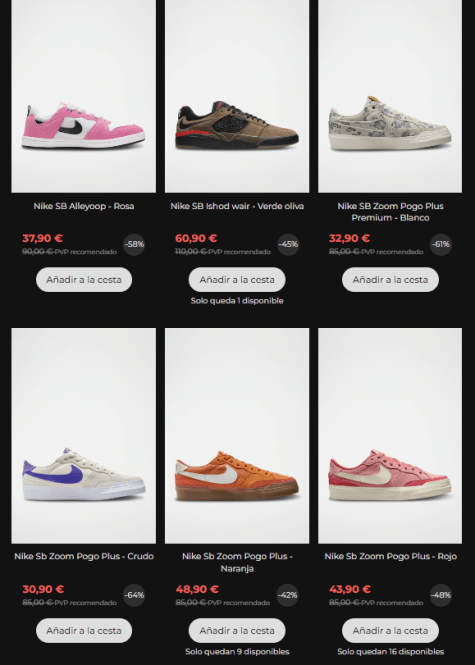
Task: Open Nike SB Zoom Pogo Plus Premium link
Action: tap(390, 212)
